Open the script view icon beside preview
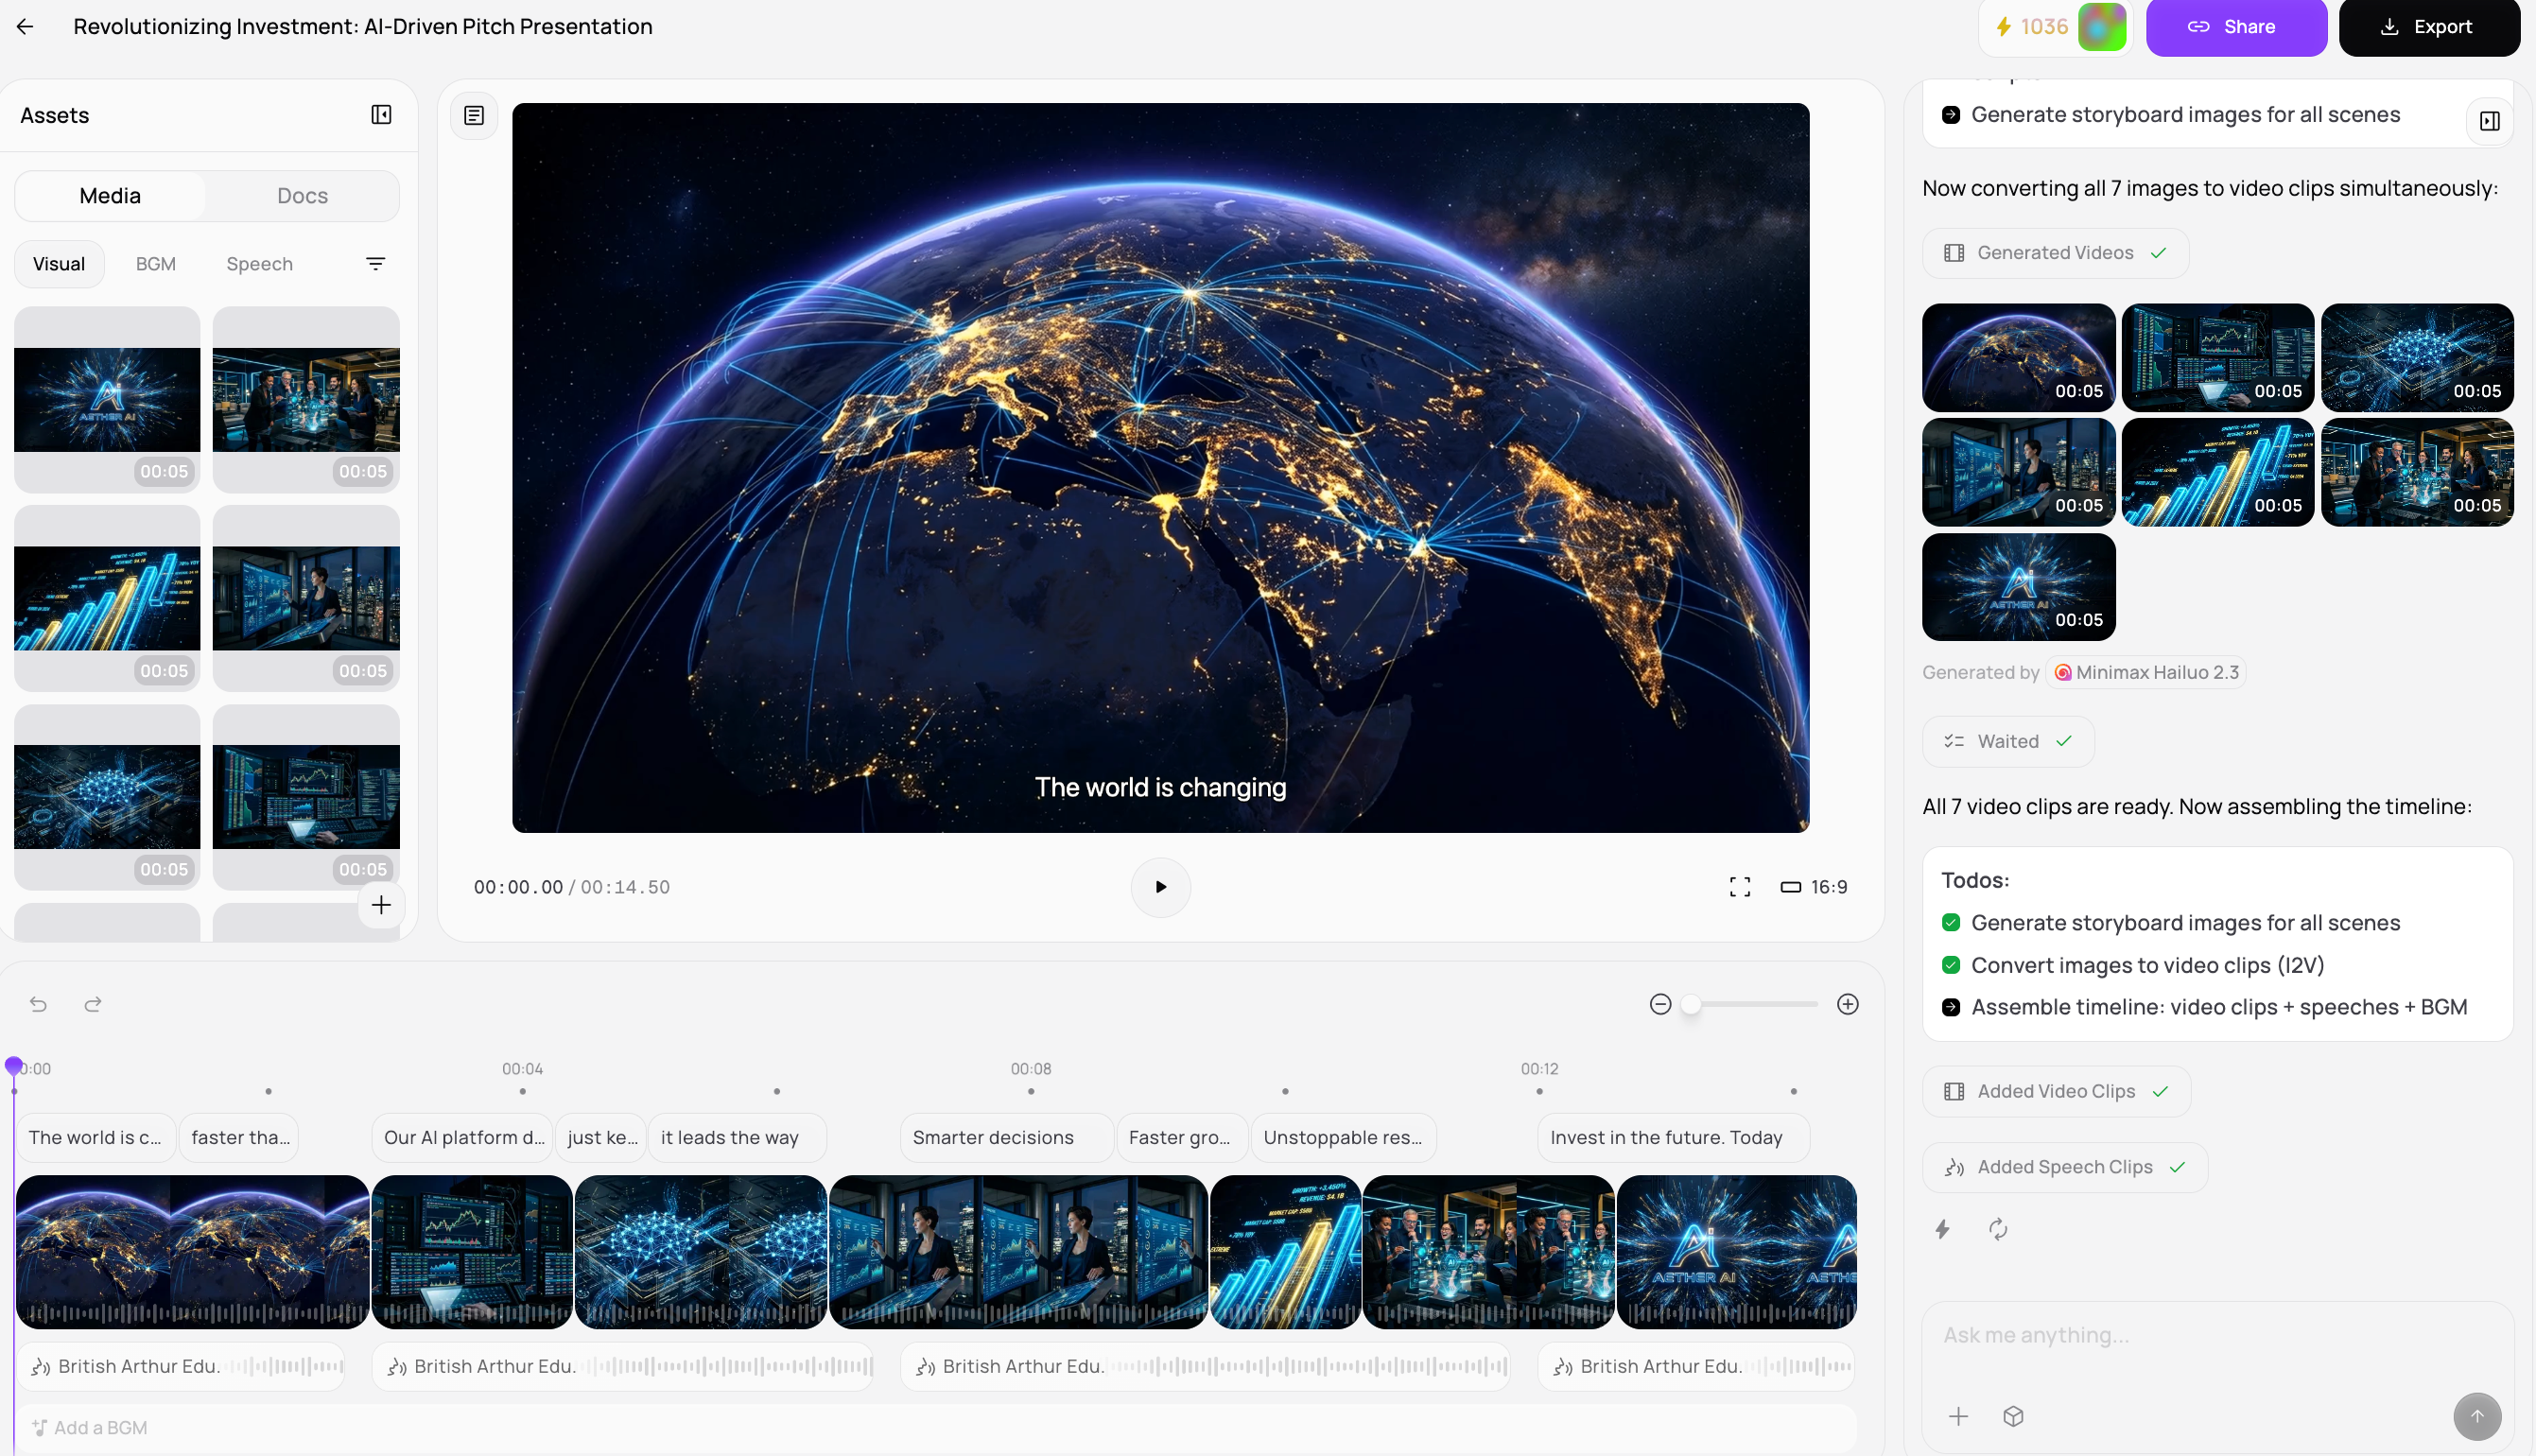The image size is (2536, 1456). (474, 116)
